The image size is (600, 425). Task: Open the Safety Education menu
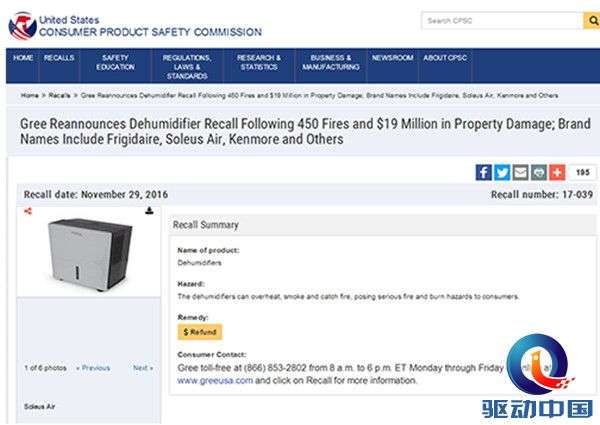tap(115, 62)
